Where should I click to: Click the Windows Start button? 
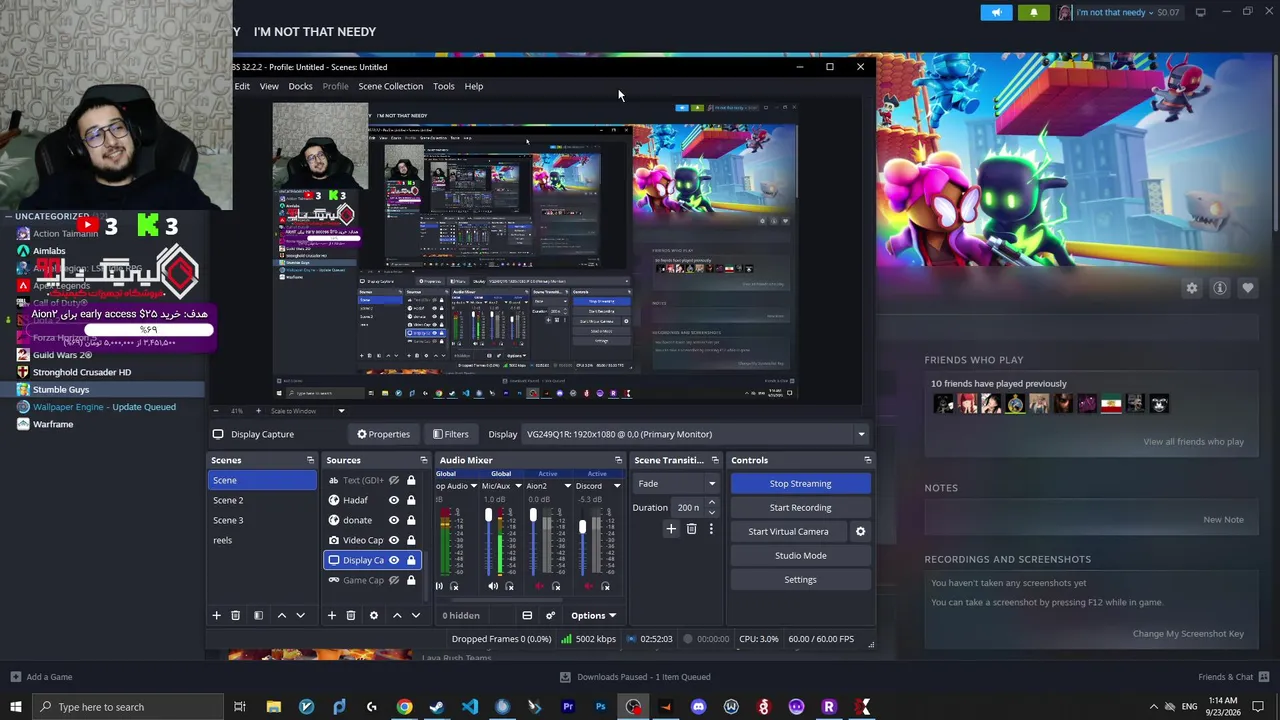[x=15, y=707]
